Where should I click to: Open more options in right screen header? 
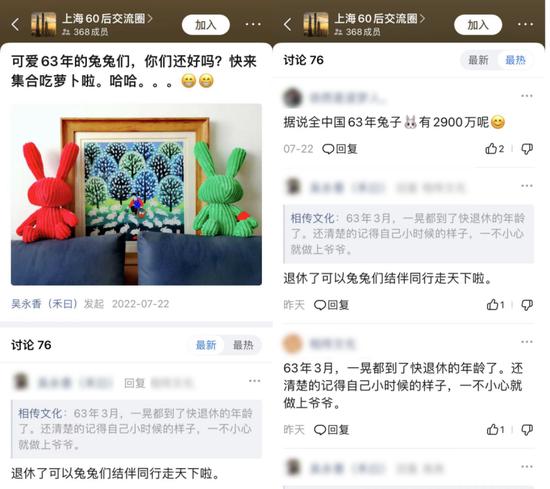[x=525, y=25]
